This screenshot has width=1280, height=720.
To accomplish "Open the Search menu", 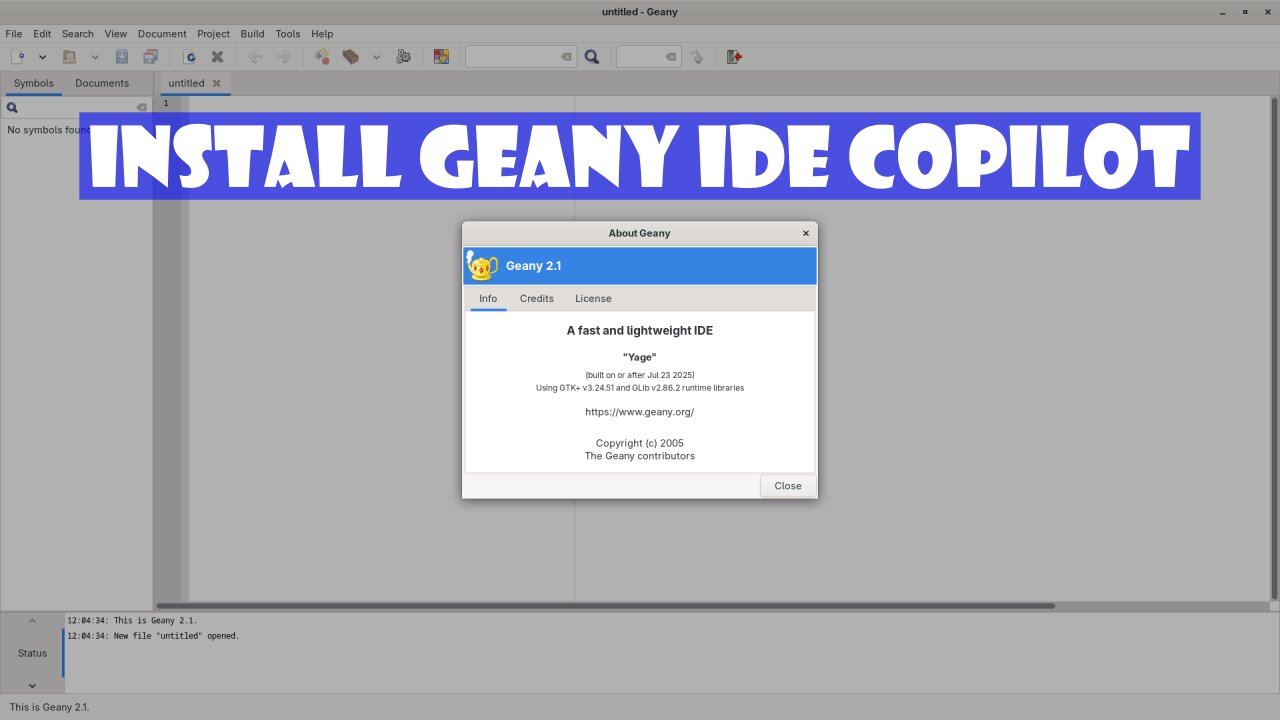I will click(x=78, y=33).
